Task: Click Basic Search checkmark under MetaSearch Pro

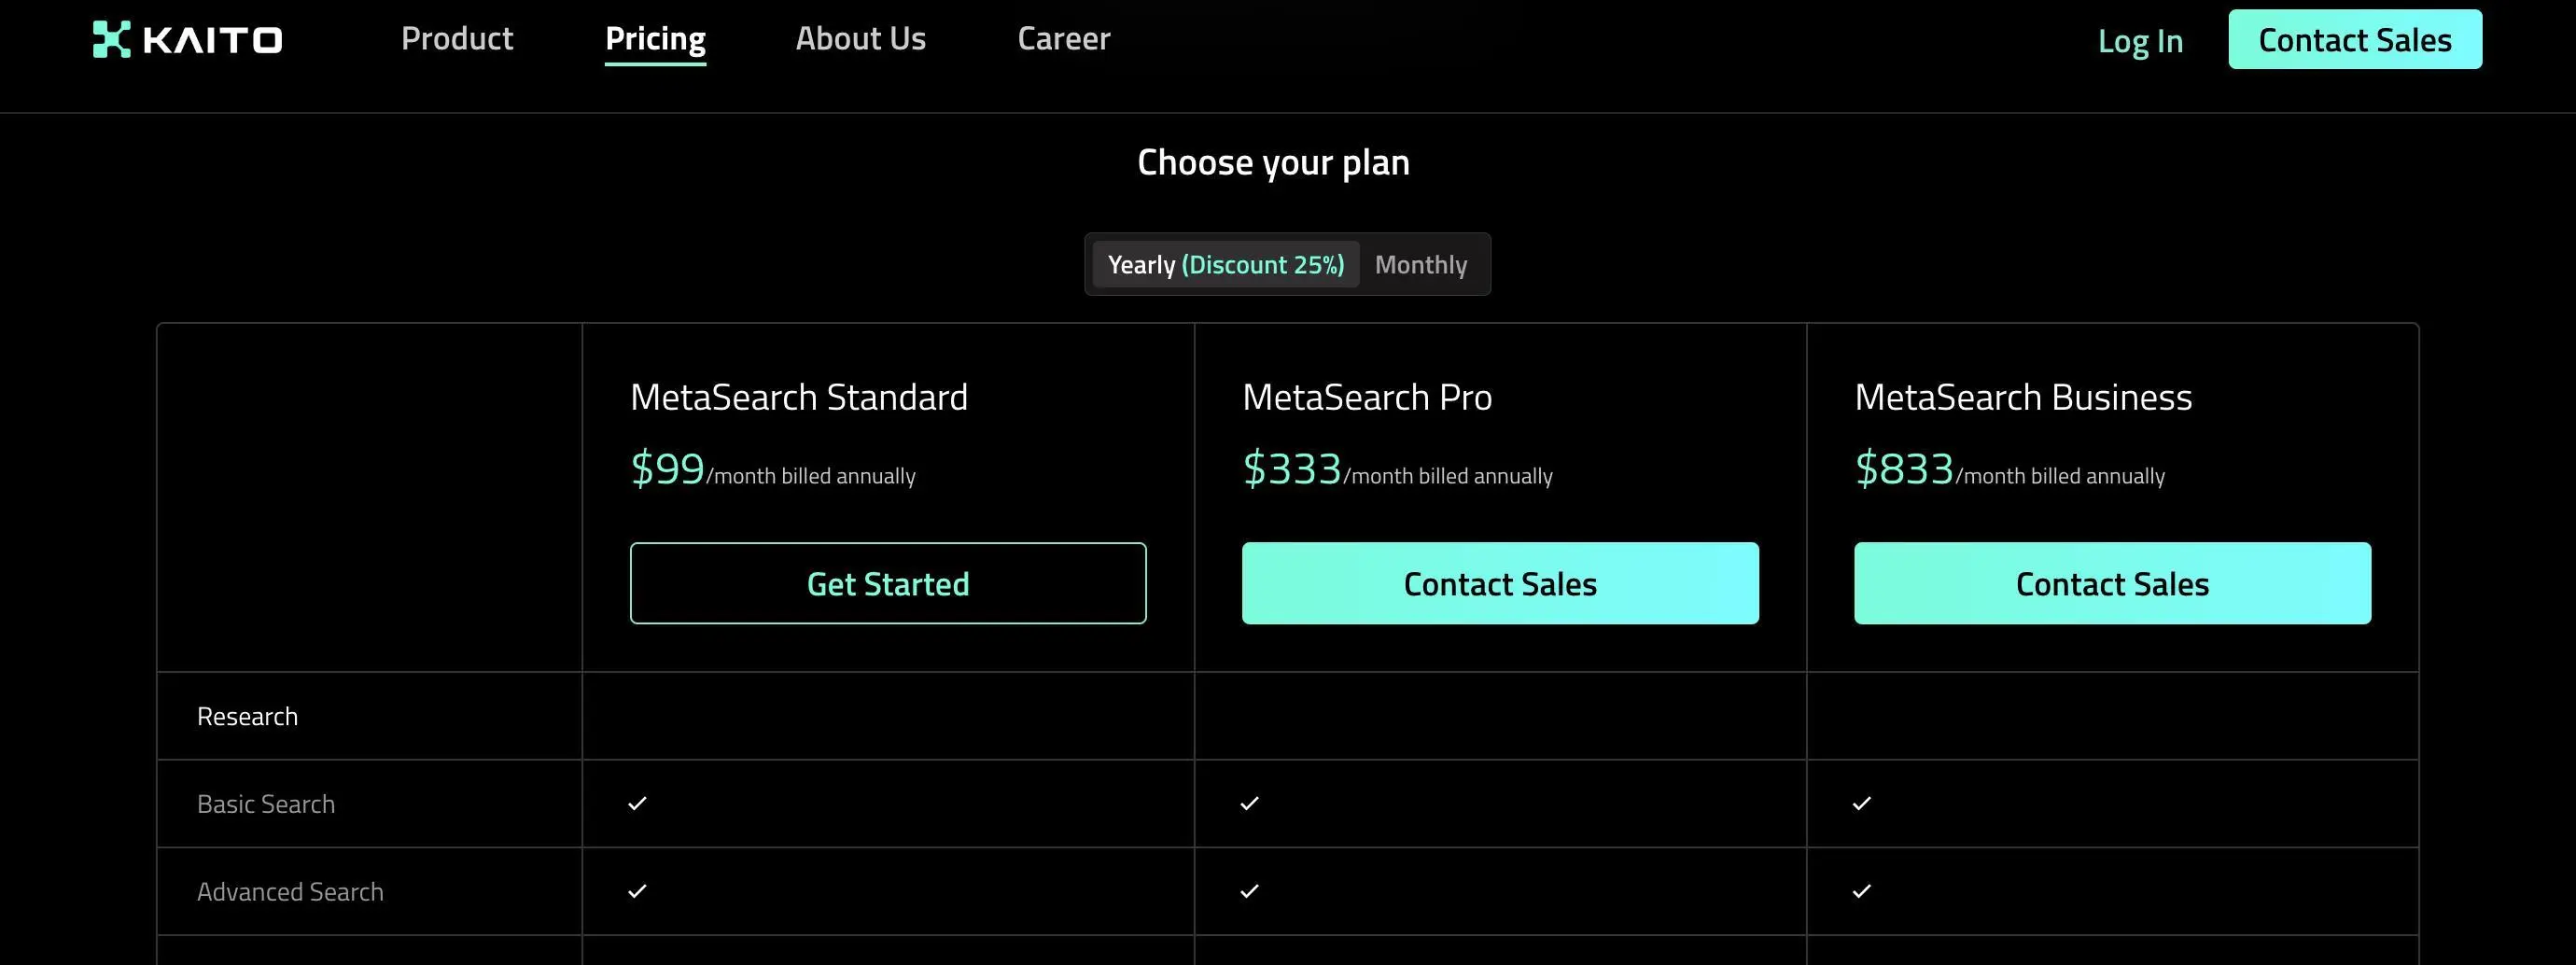Action: point(1249,803)
